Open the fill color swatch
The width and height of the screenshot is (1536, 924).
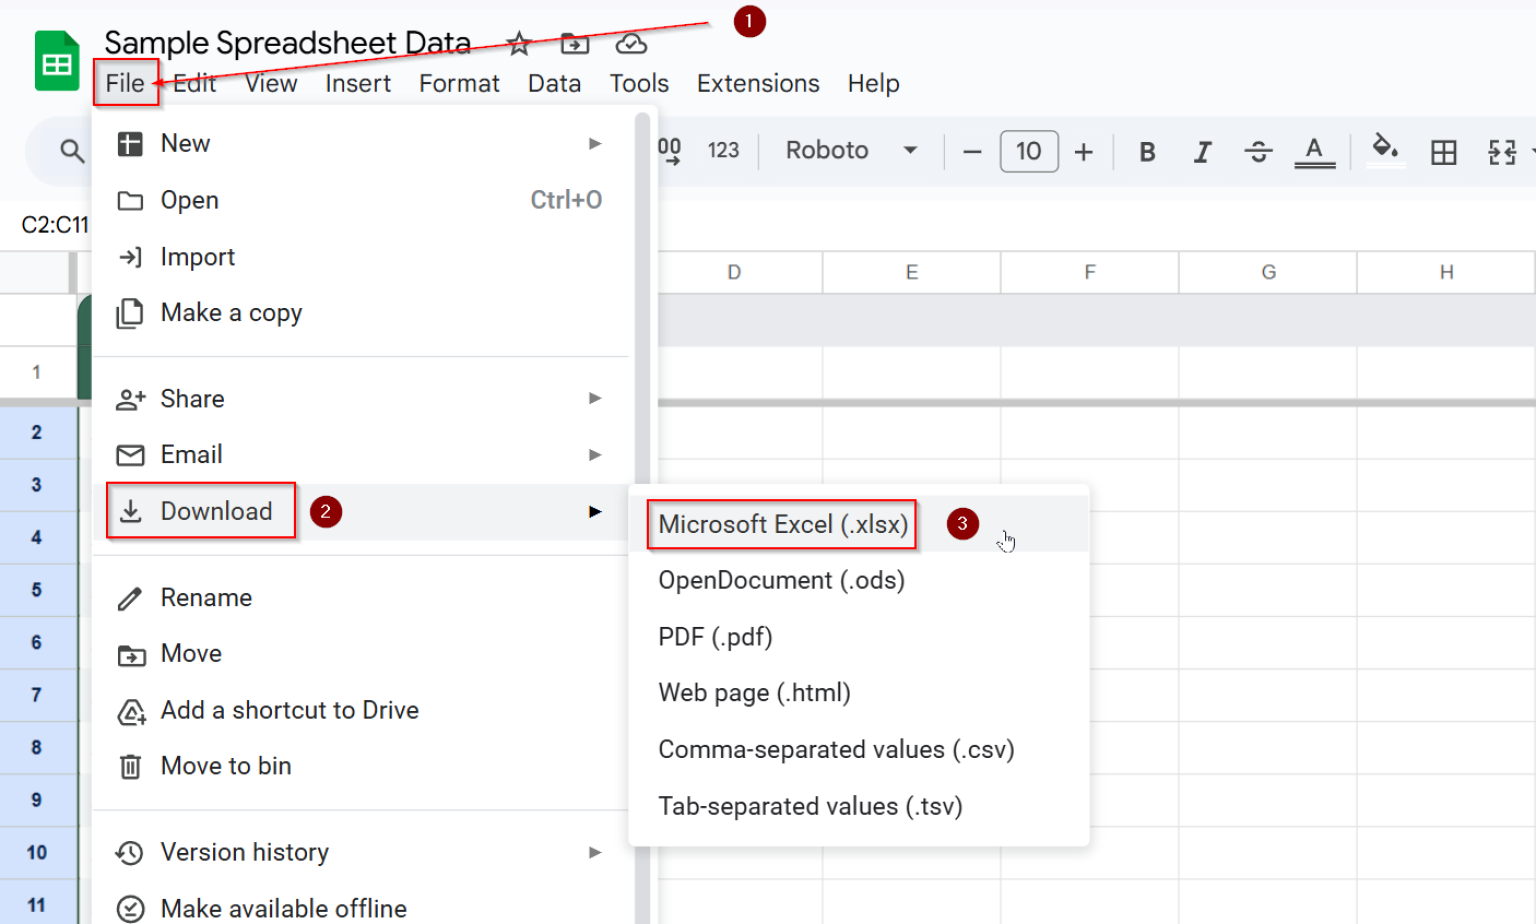1385,151
